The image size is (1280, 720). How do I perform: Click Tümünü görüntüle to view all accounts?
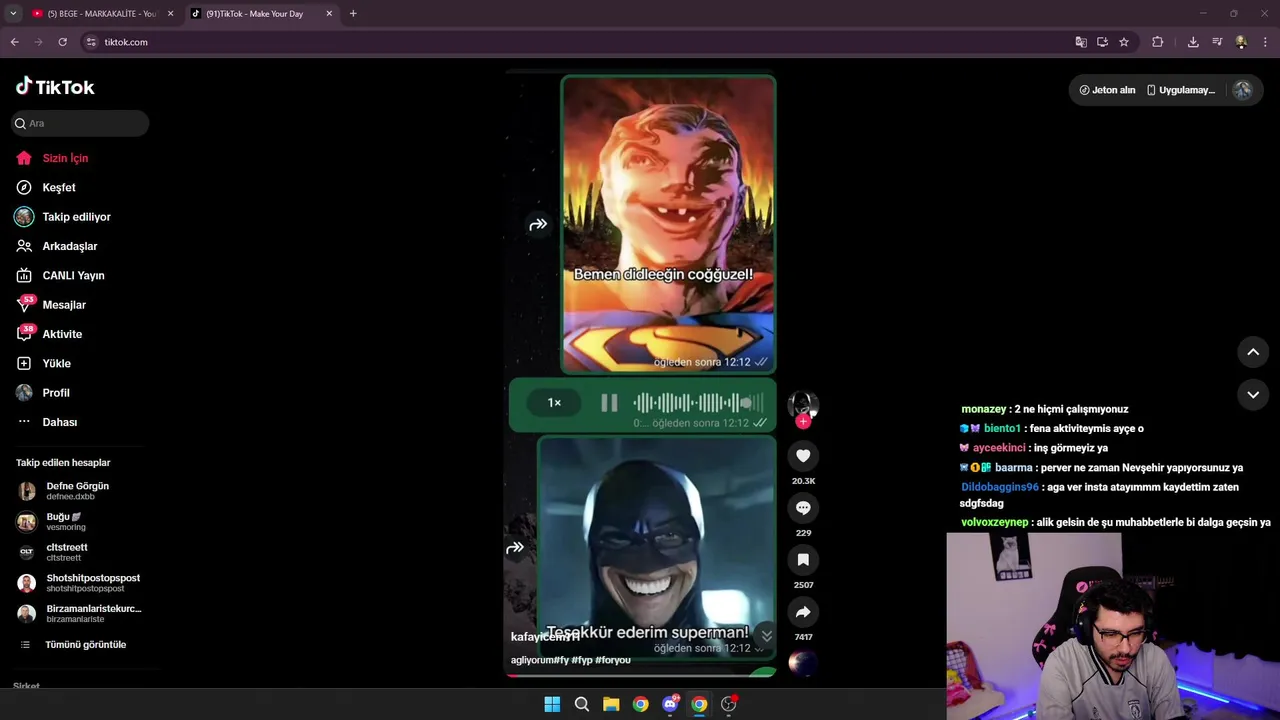[85, 645]
